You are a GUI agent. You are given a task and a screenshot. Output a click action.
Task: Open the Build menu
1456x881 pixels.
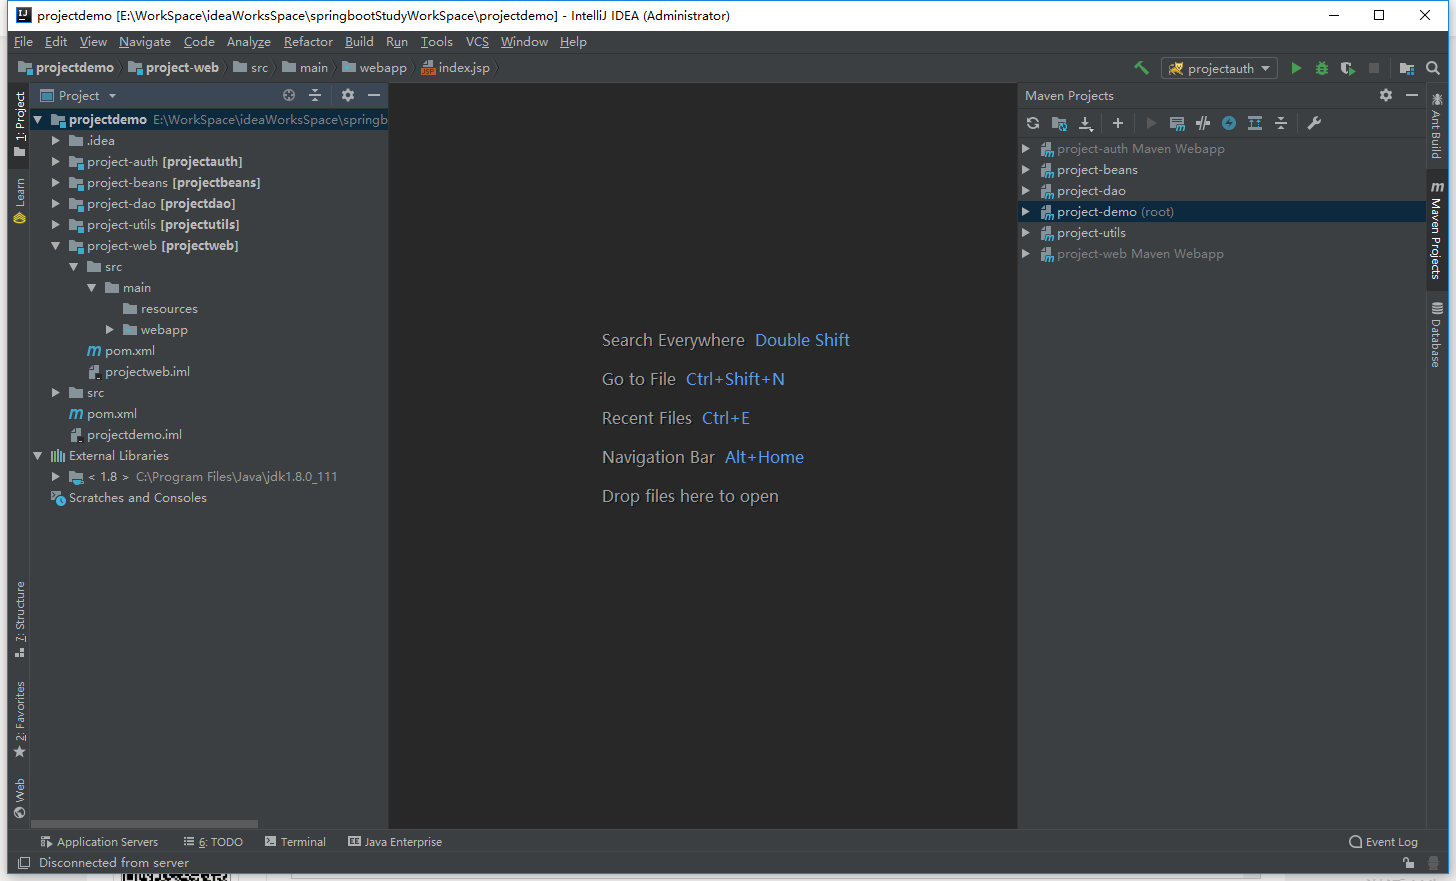(359, 42)
